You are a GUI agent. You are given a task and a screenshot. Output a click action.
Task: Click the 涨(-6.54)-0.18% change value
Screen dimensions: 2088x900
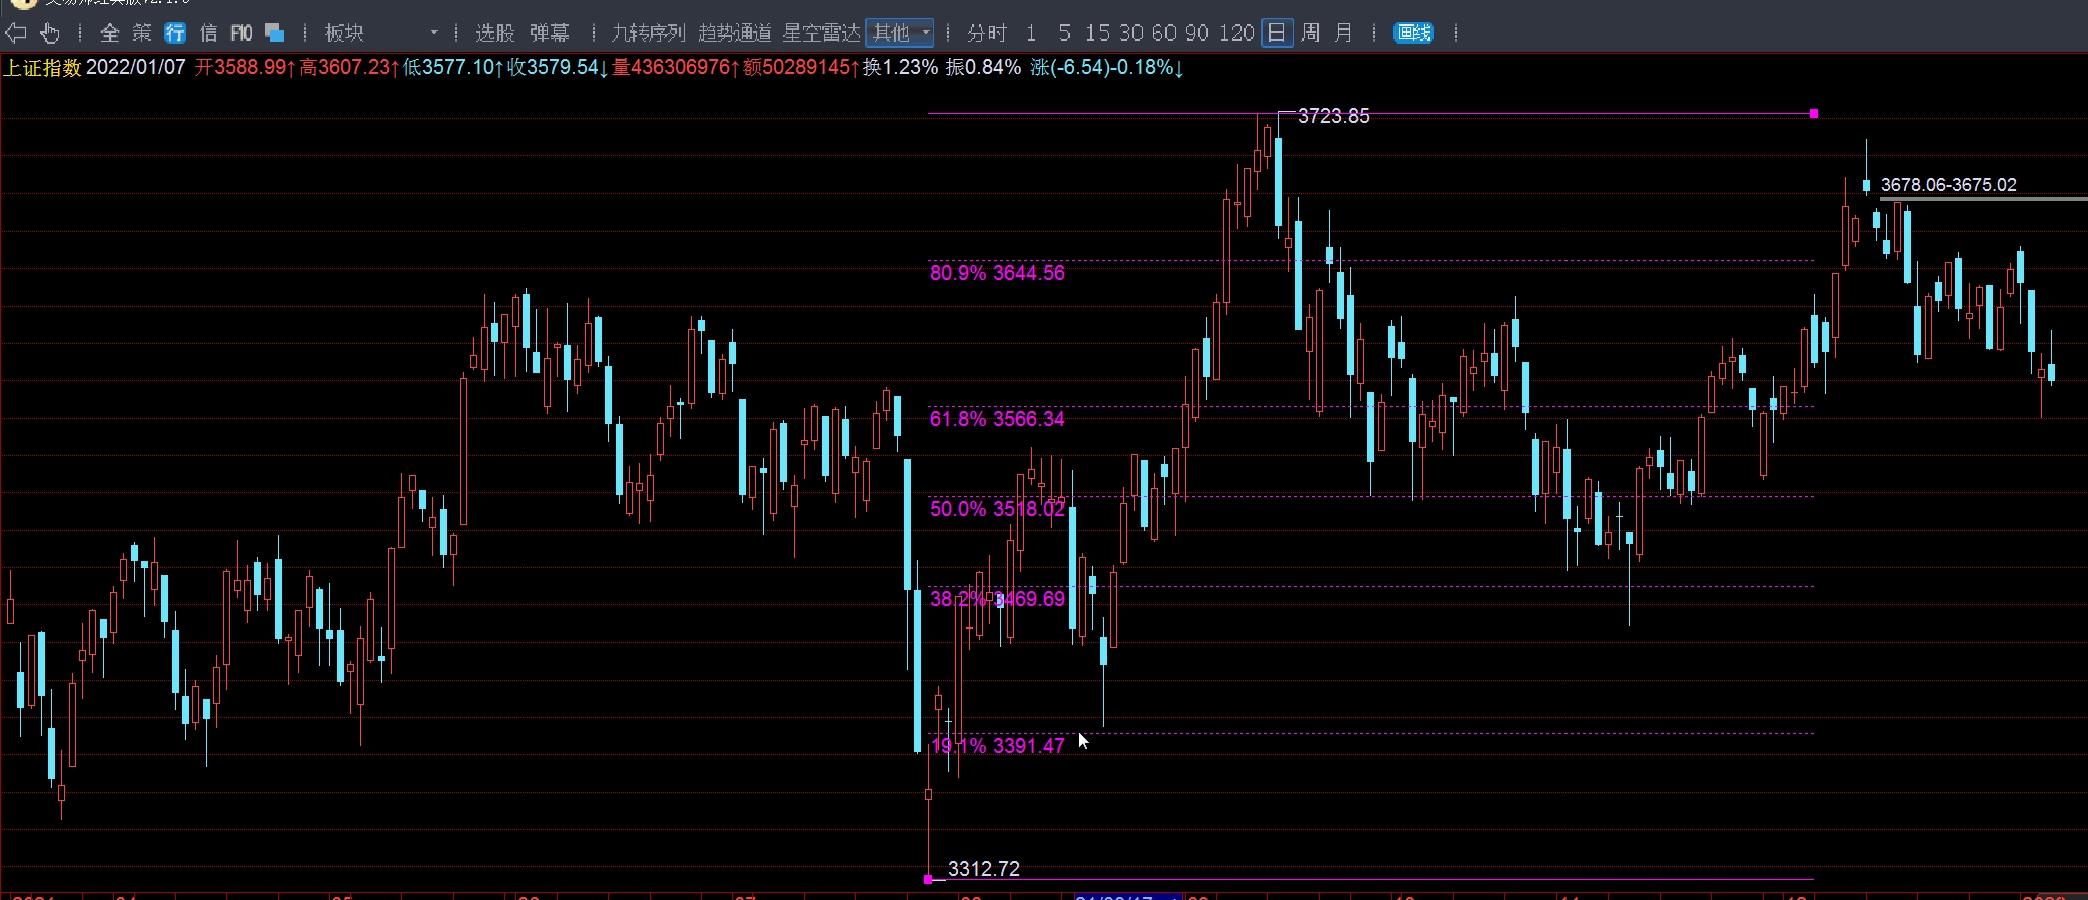[x=1107, y=67]
